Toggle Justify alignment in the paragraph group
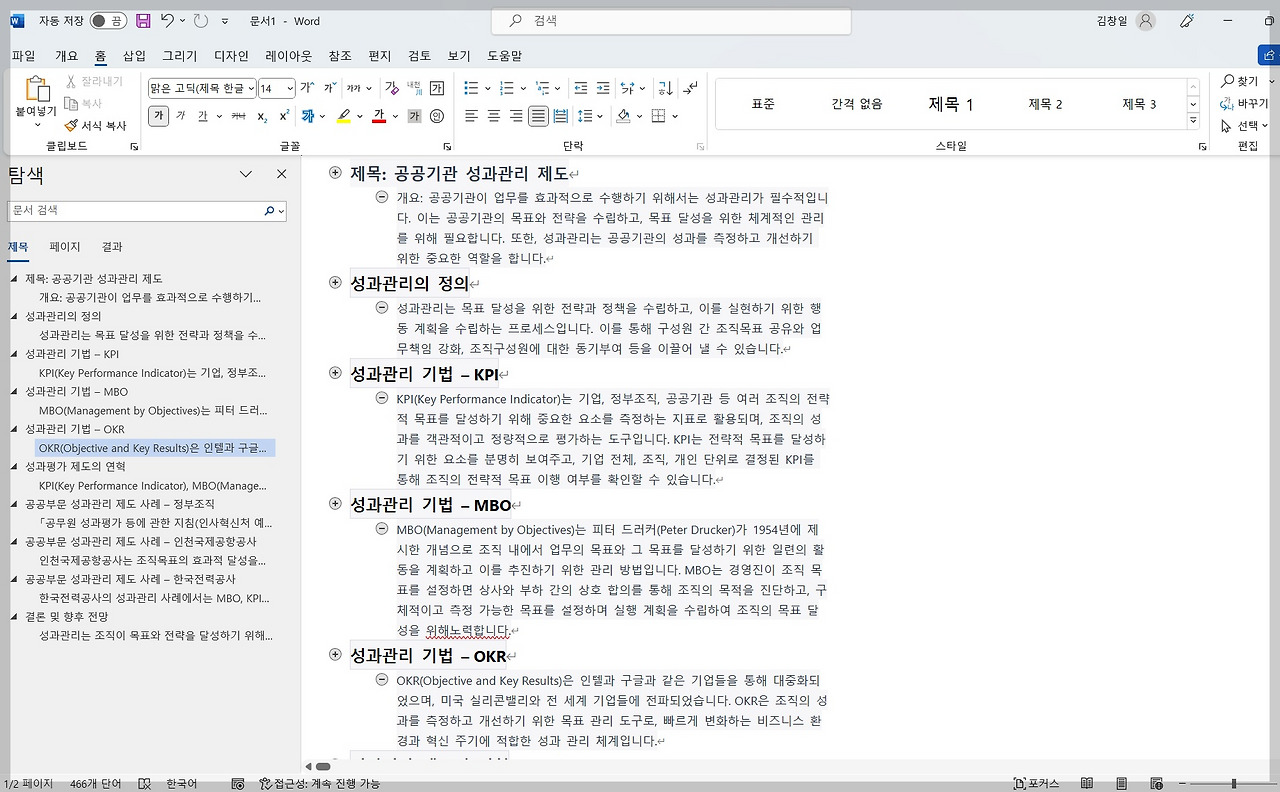This screenshot has width=1280, height=792. tap(538, 116)
